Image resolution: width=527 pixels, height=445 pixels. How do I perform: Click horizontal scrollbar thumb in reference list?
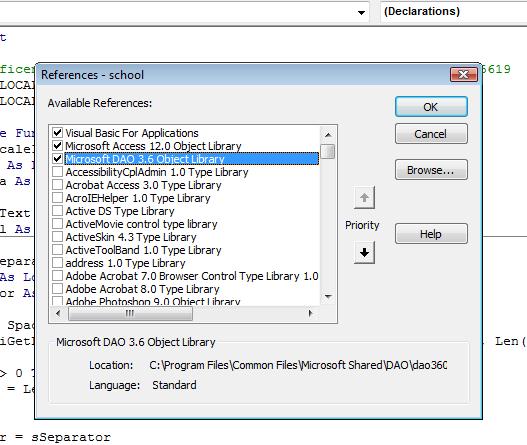[130, 313]
